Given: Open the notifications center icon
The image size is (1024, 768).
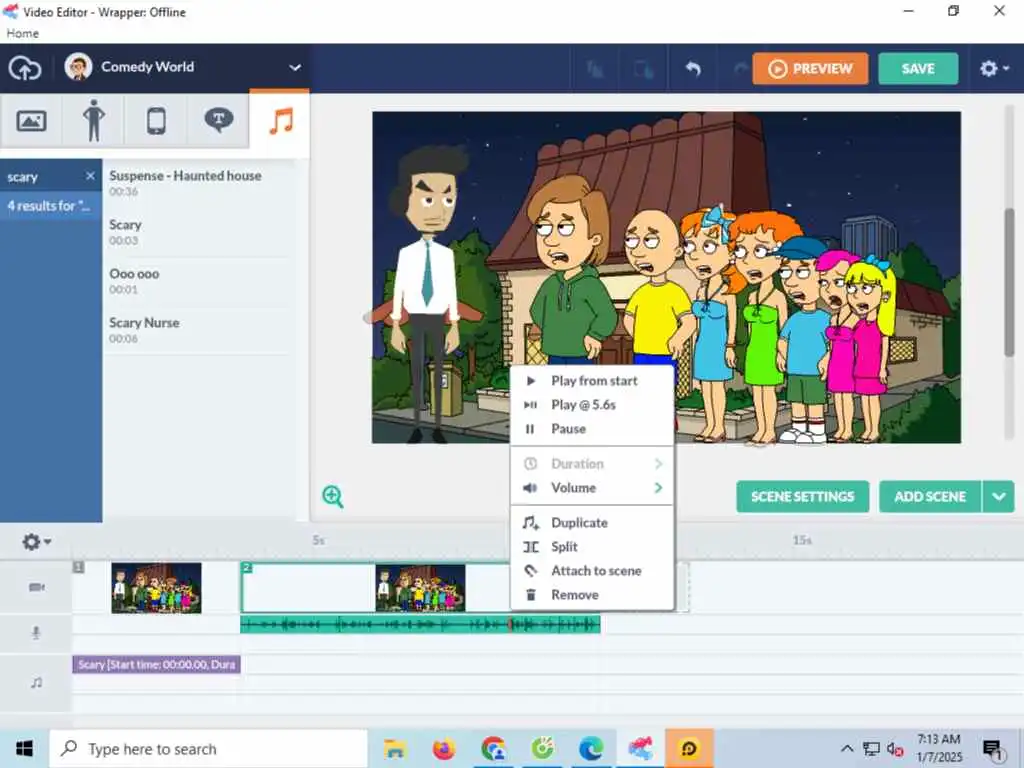Looking at the screenshot, I should 993,749.
